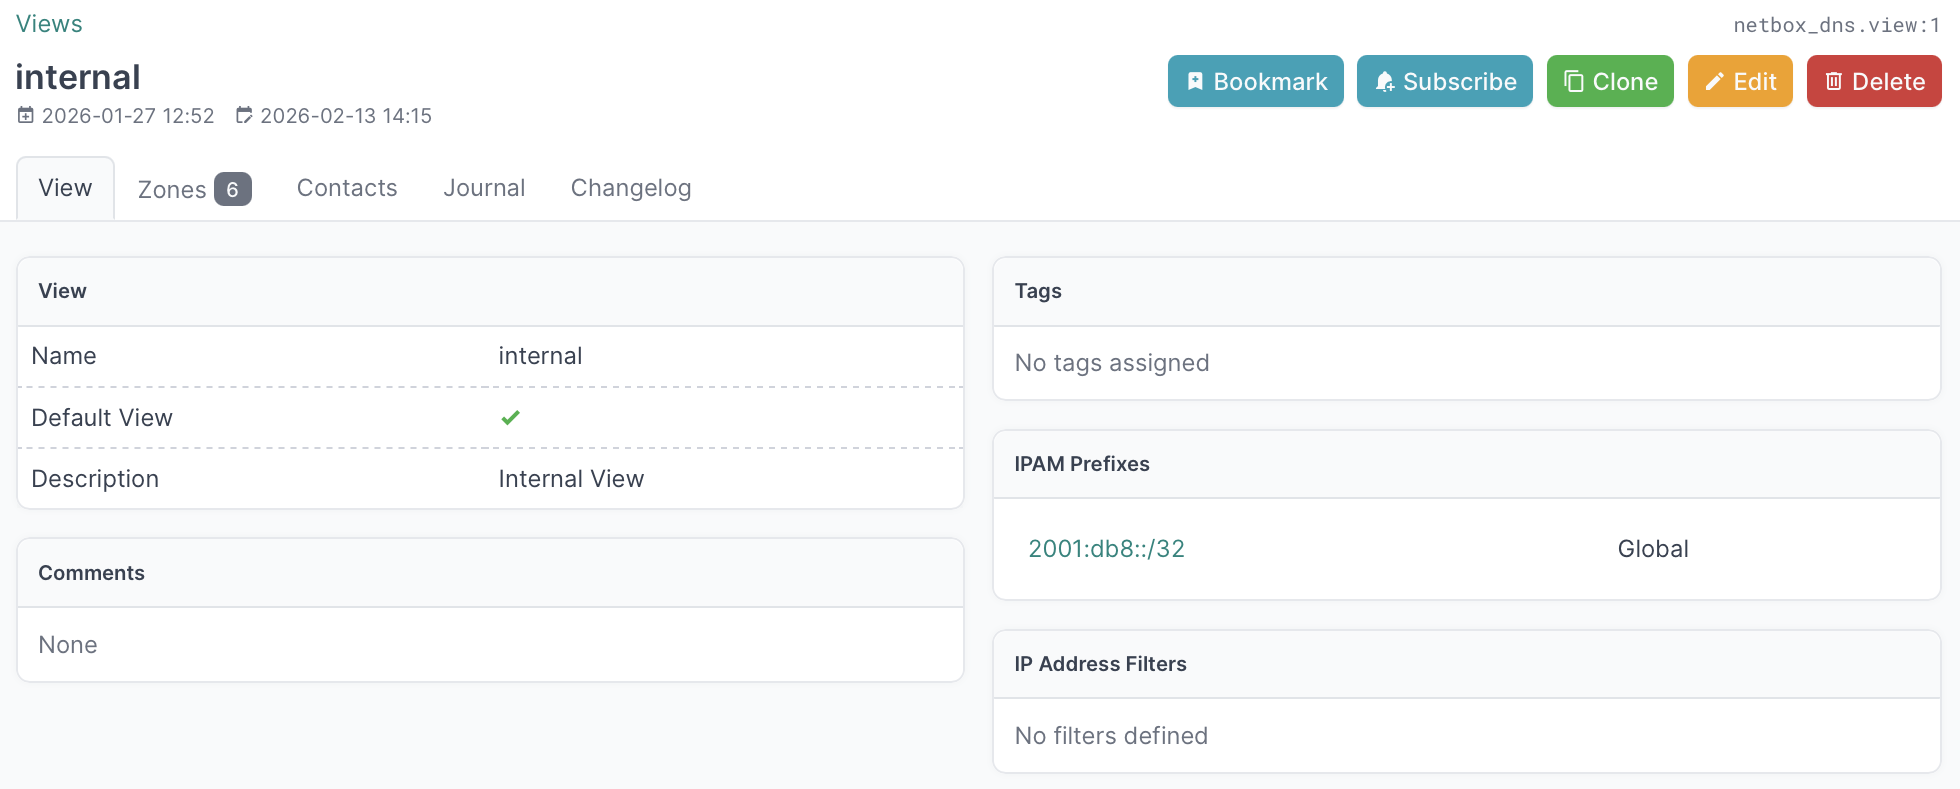
Task: Click the Zones count badge 6
Action: 232,189
